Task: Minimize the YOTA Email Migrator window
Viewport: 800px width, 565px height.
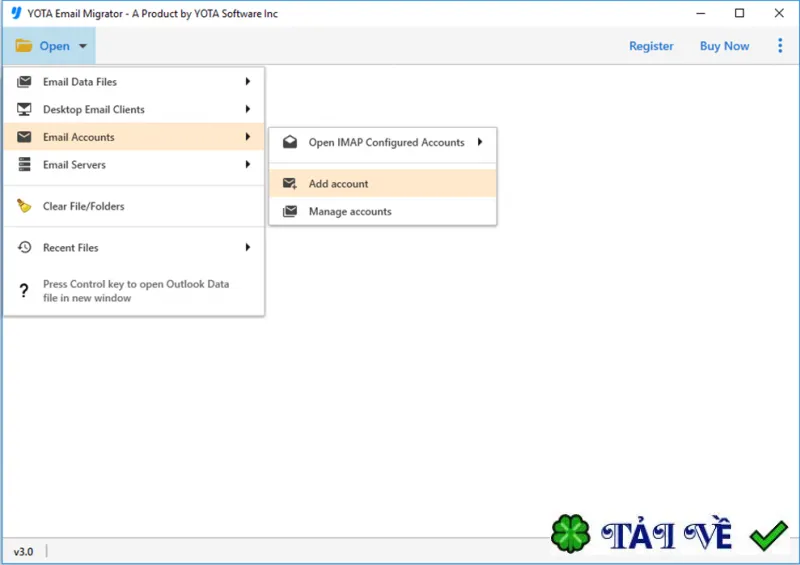Action: click(701, 13)
